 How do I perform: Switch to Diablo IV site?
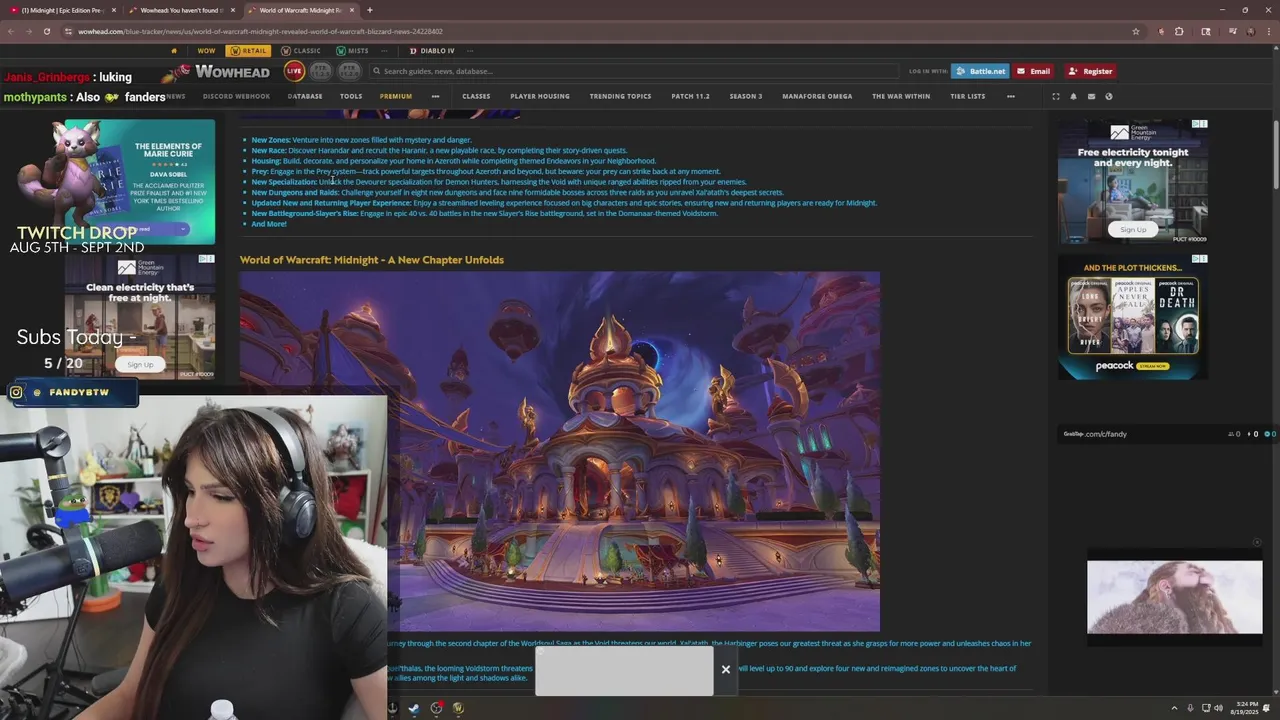pos(432,51)
